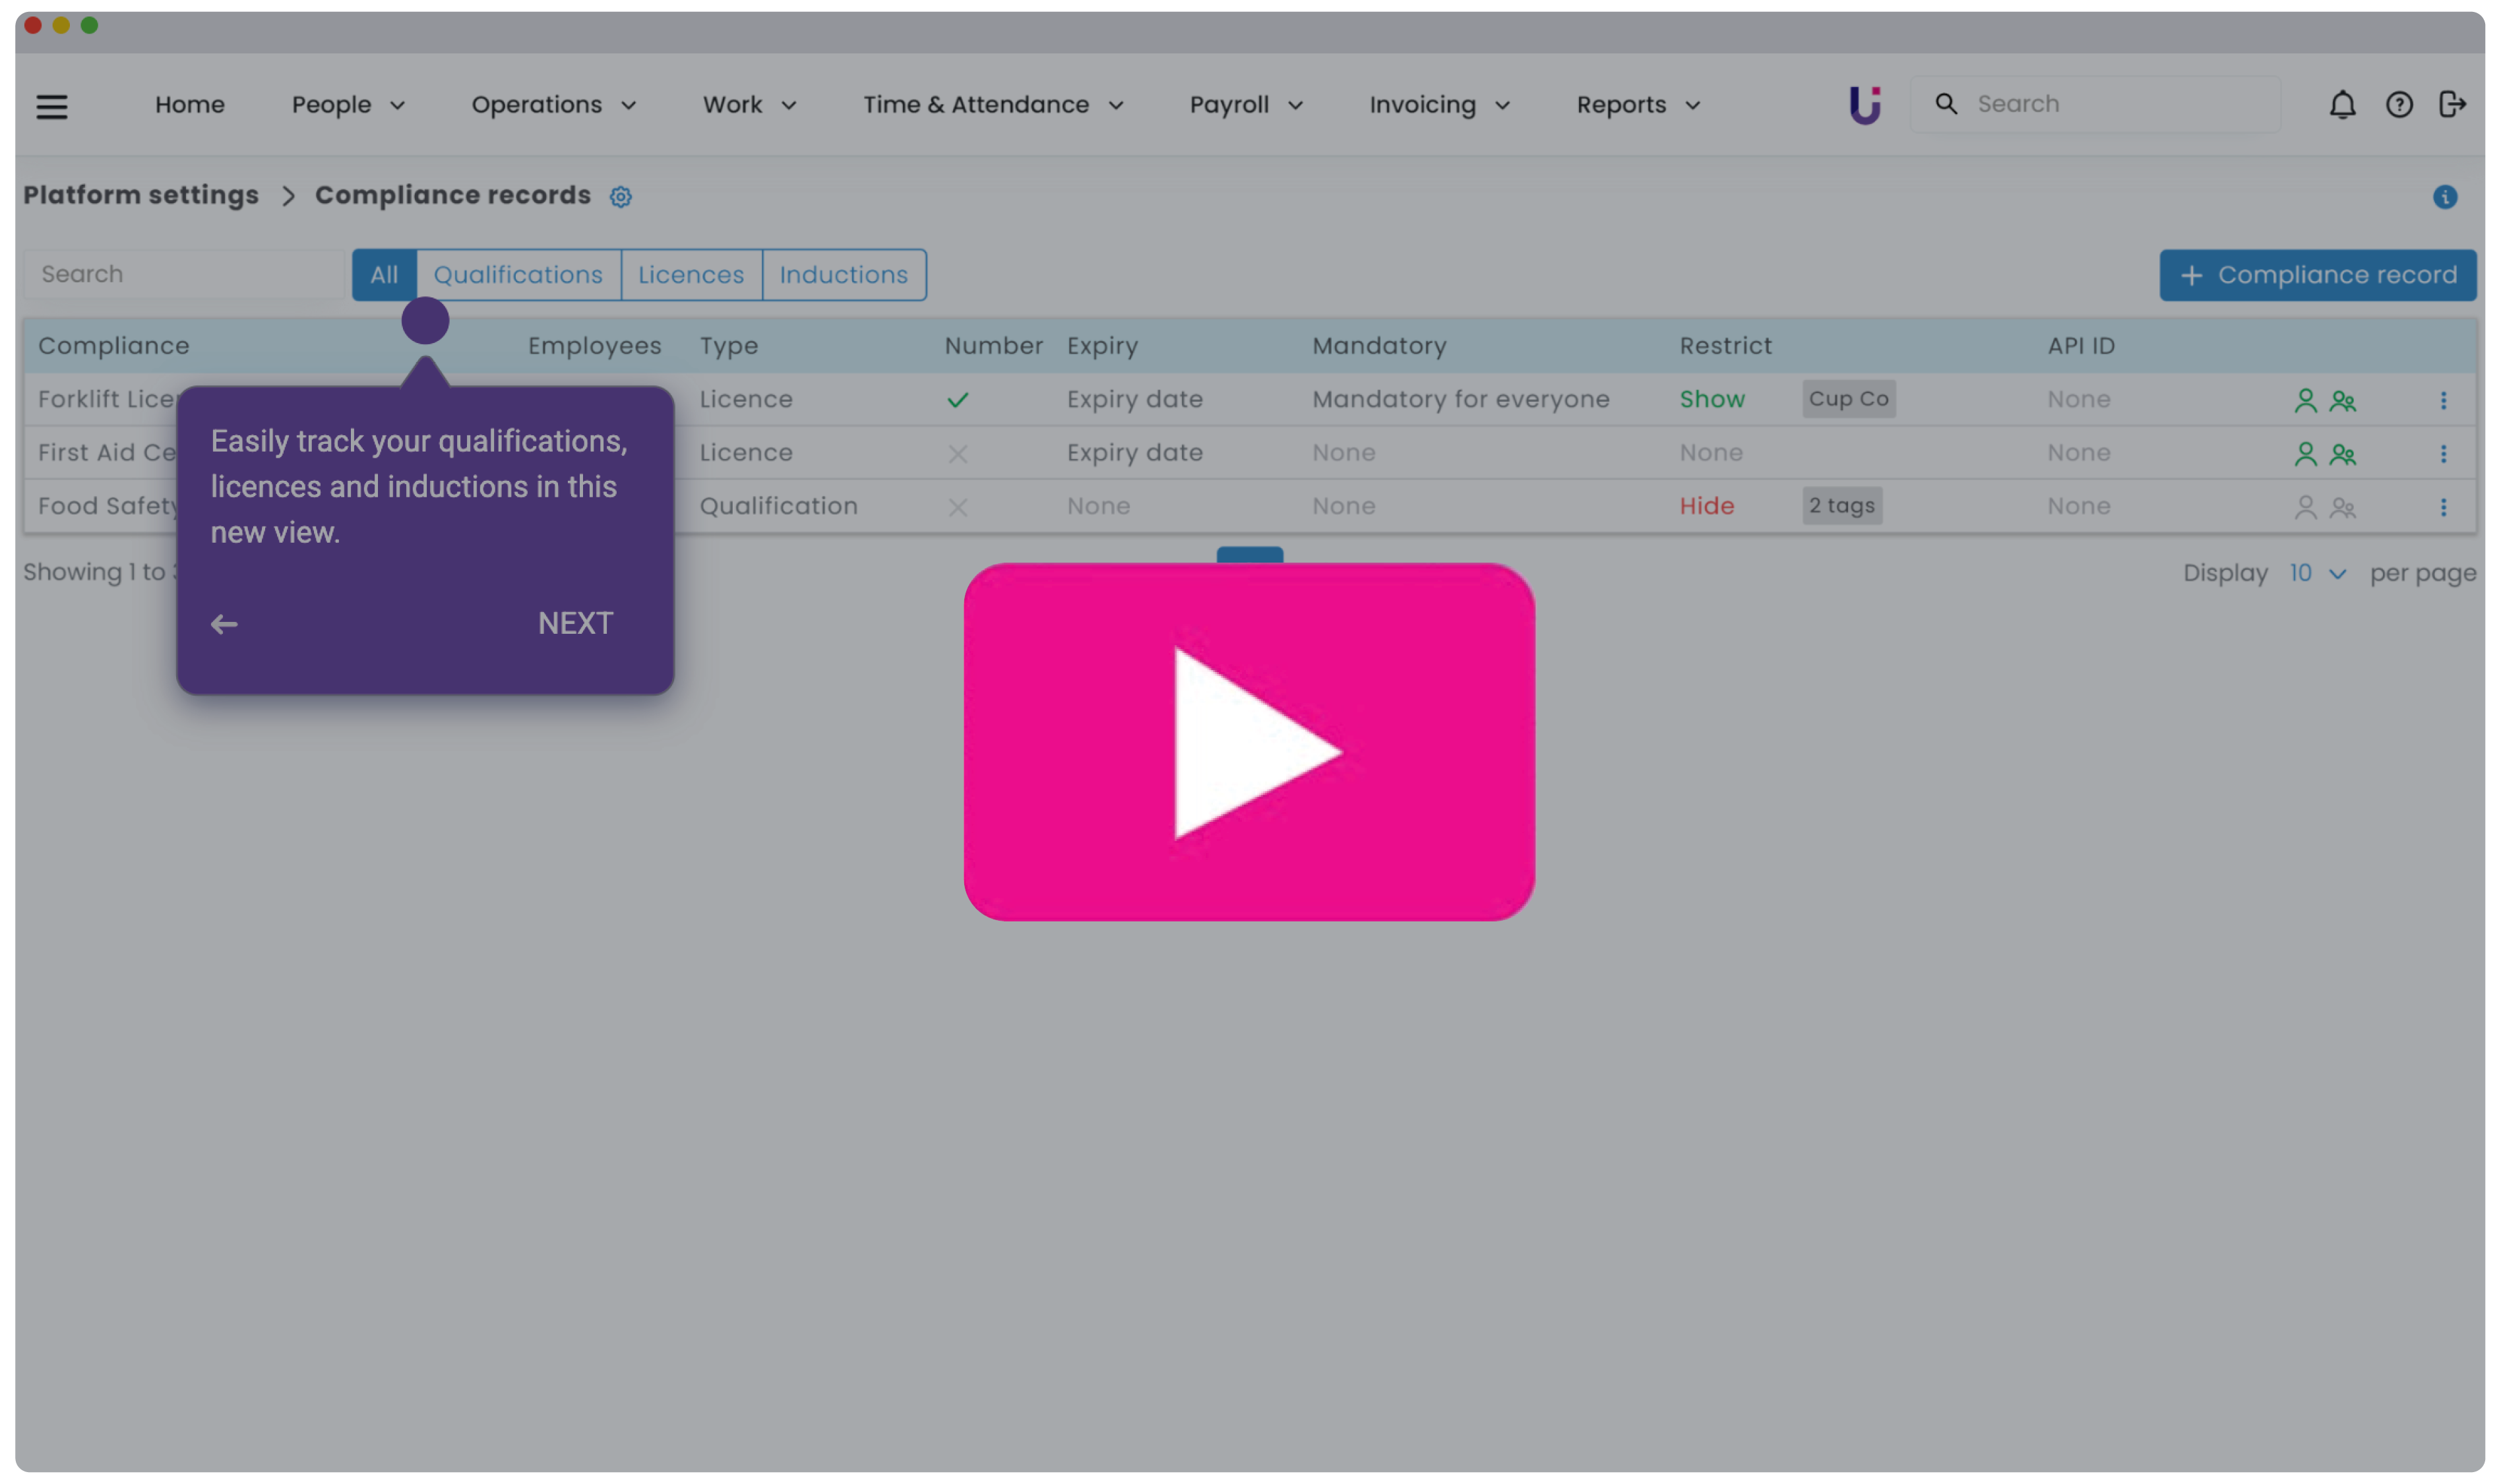Change the display per page dropdown

(2317, 574)
